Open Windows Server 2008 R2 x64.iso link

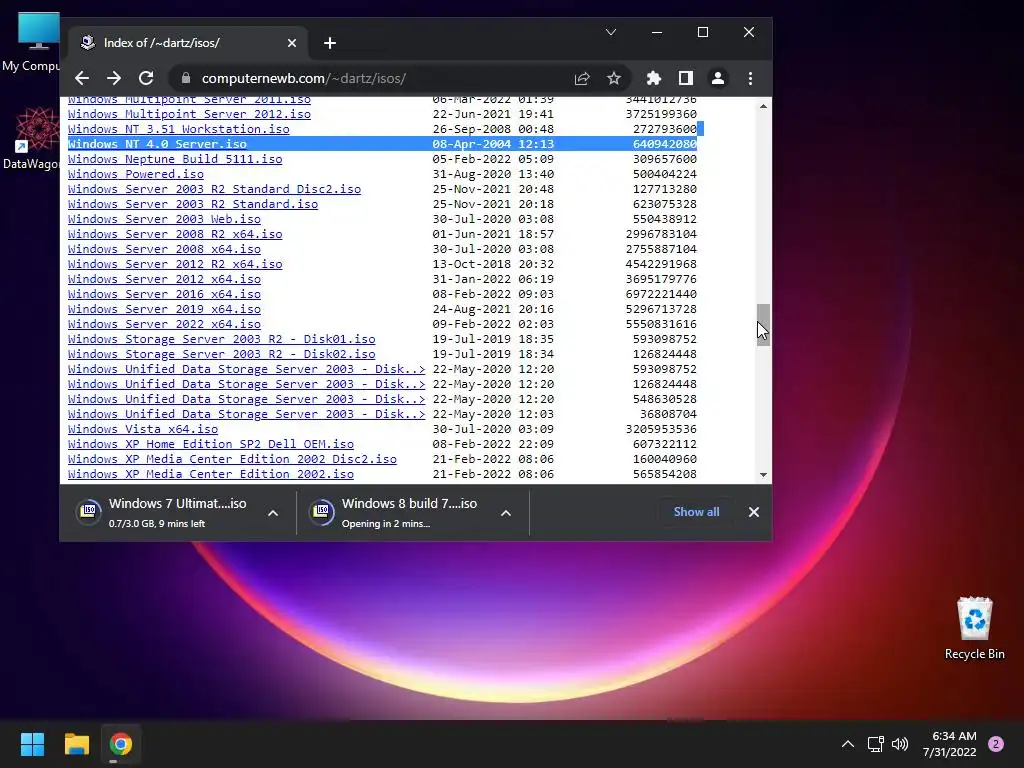[x=175, y=234]
